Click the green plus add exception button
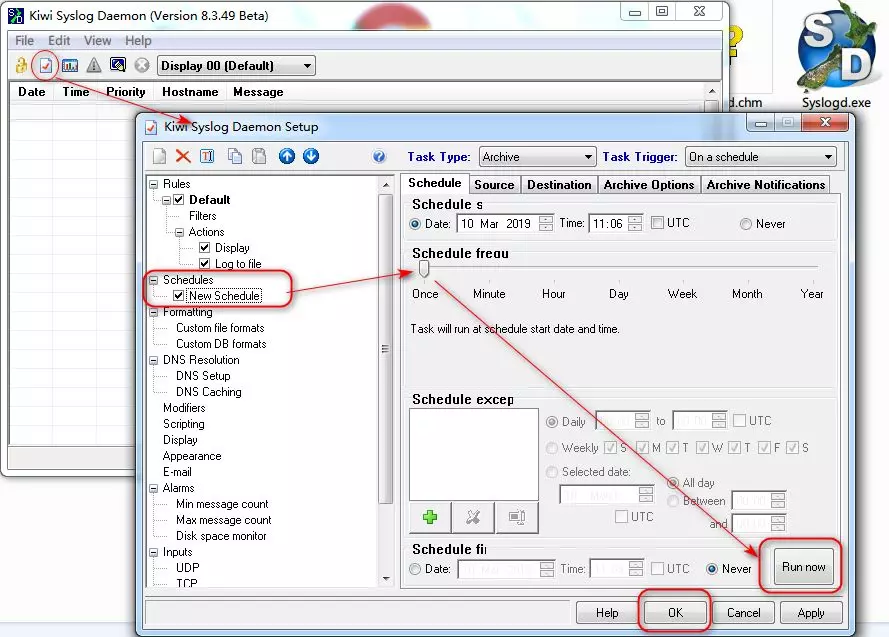The height and width of the screenshot is (637, 889). coord(430,517)
